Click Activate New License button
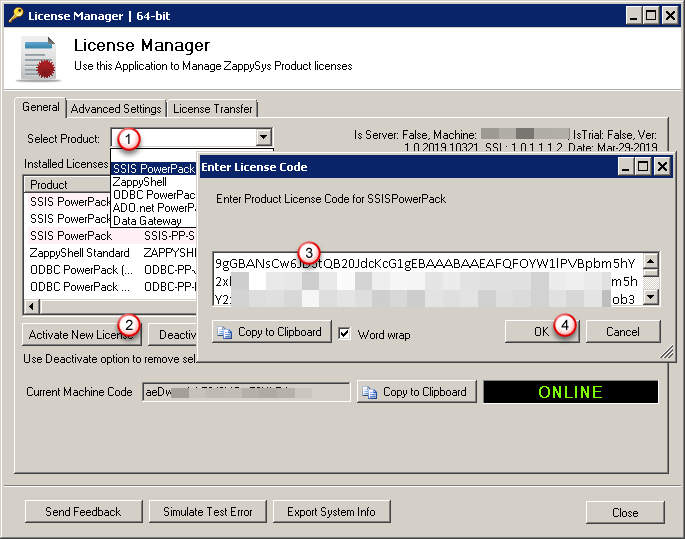The height and width of the screenshot is (539, 685). click(x=82, y=335)
